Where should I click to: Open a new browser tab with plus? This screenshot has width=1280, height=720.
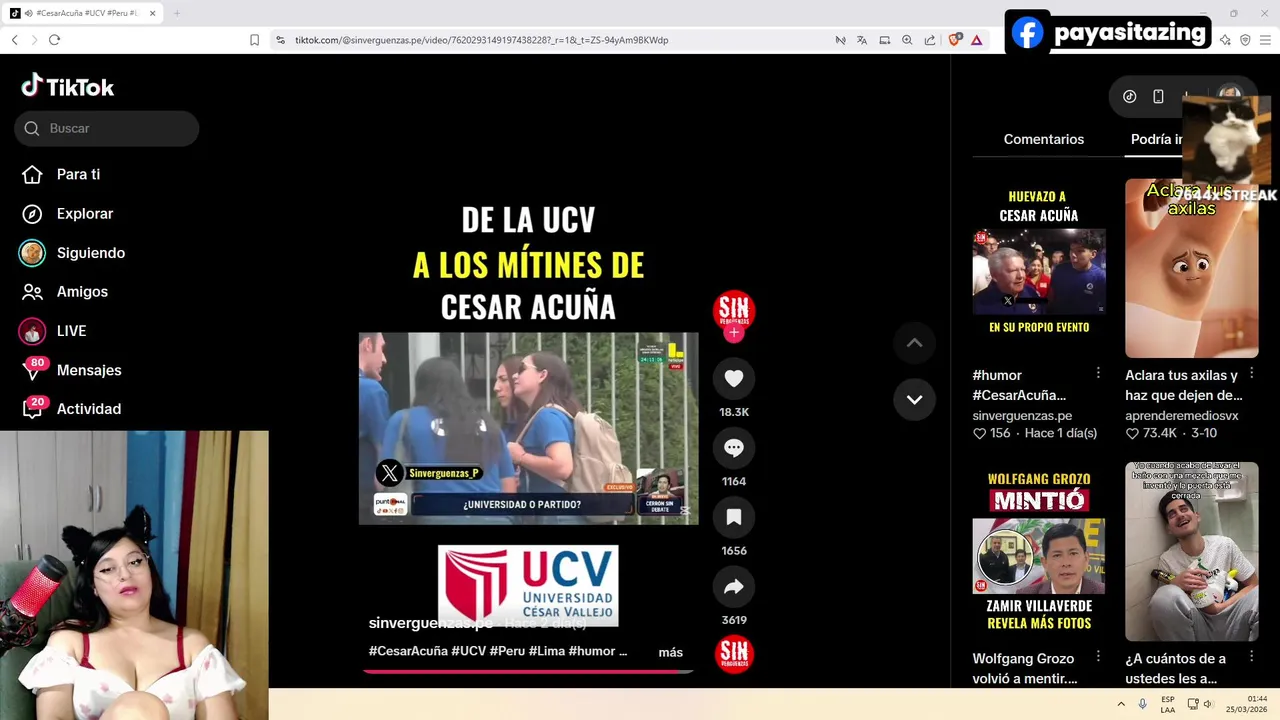[177, 13]
